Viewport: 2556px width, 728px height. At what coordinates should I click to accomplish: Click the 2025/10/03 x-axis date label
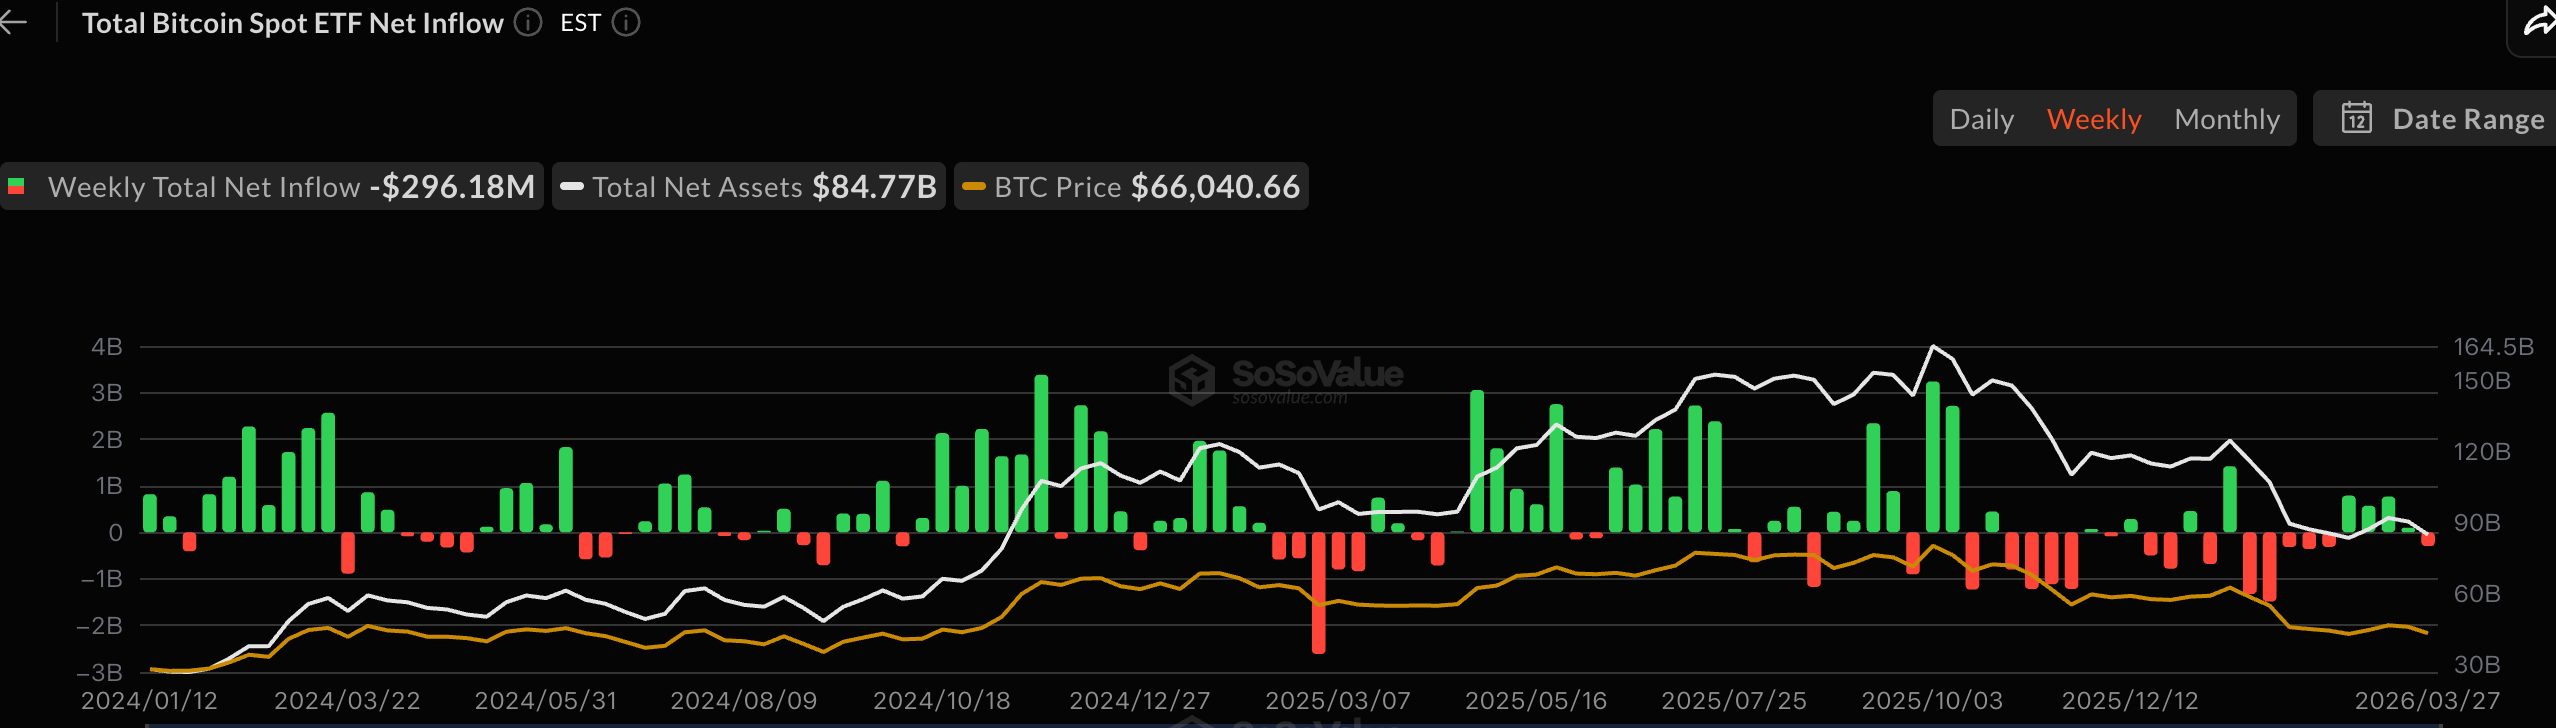pyautogui.click(x=1931, y=700)
